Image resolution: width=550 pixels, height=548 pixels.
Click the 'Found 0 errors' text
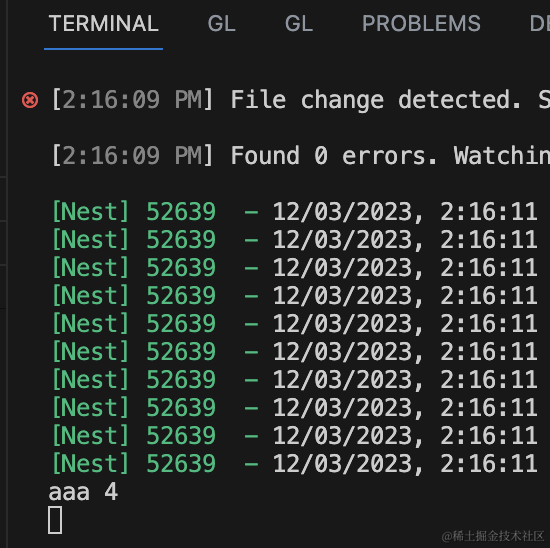point(334,155)
